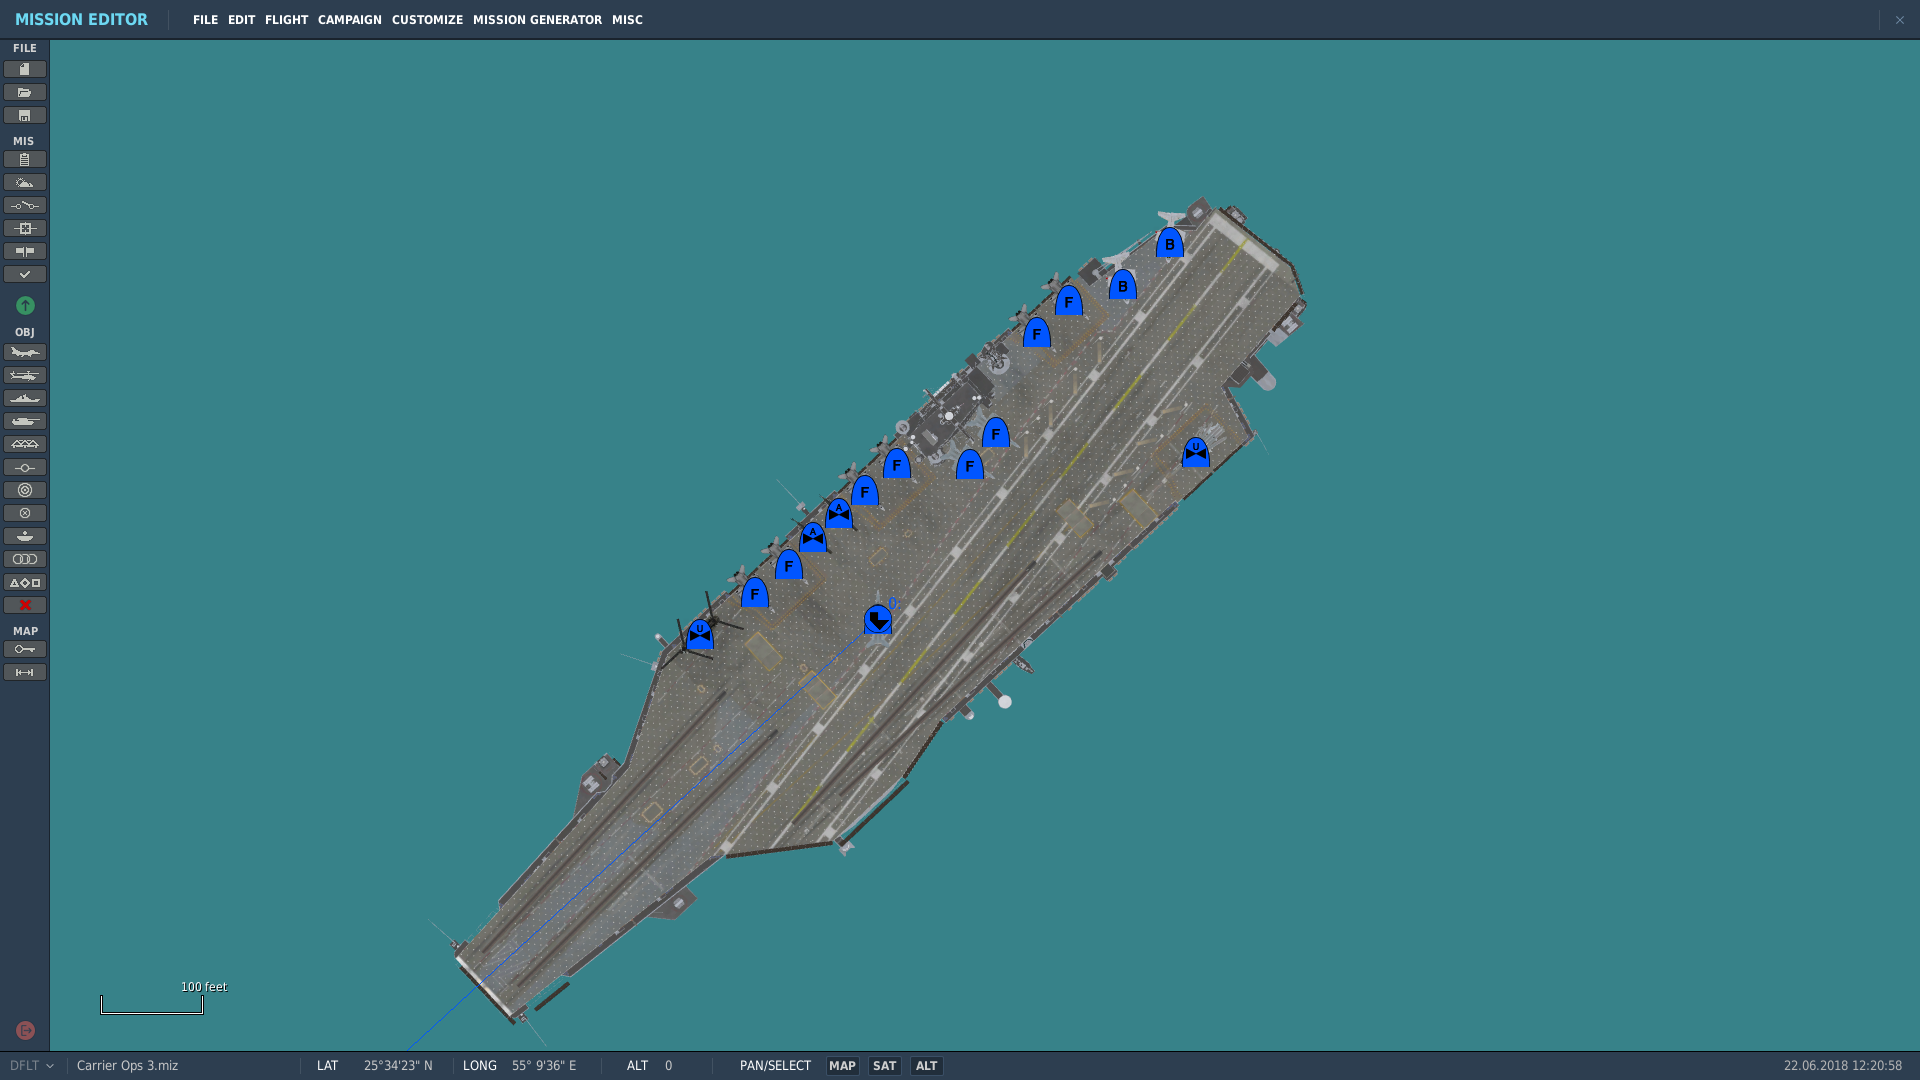Open the MISSION GENERATOR menu
Image resolution: width=1920 pixels, height=1080 pixels.
(537, 20)
